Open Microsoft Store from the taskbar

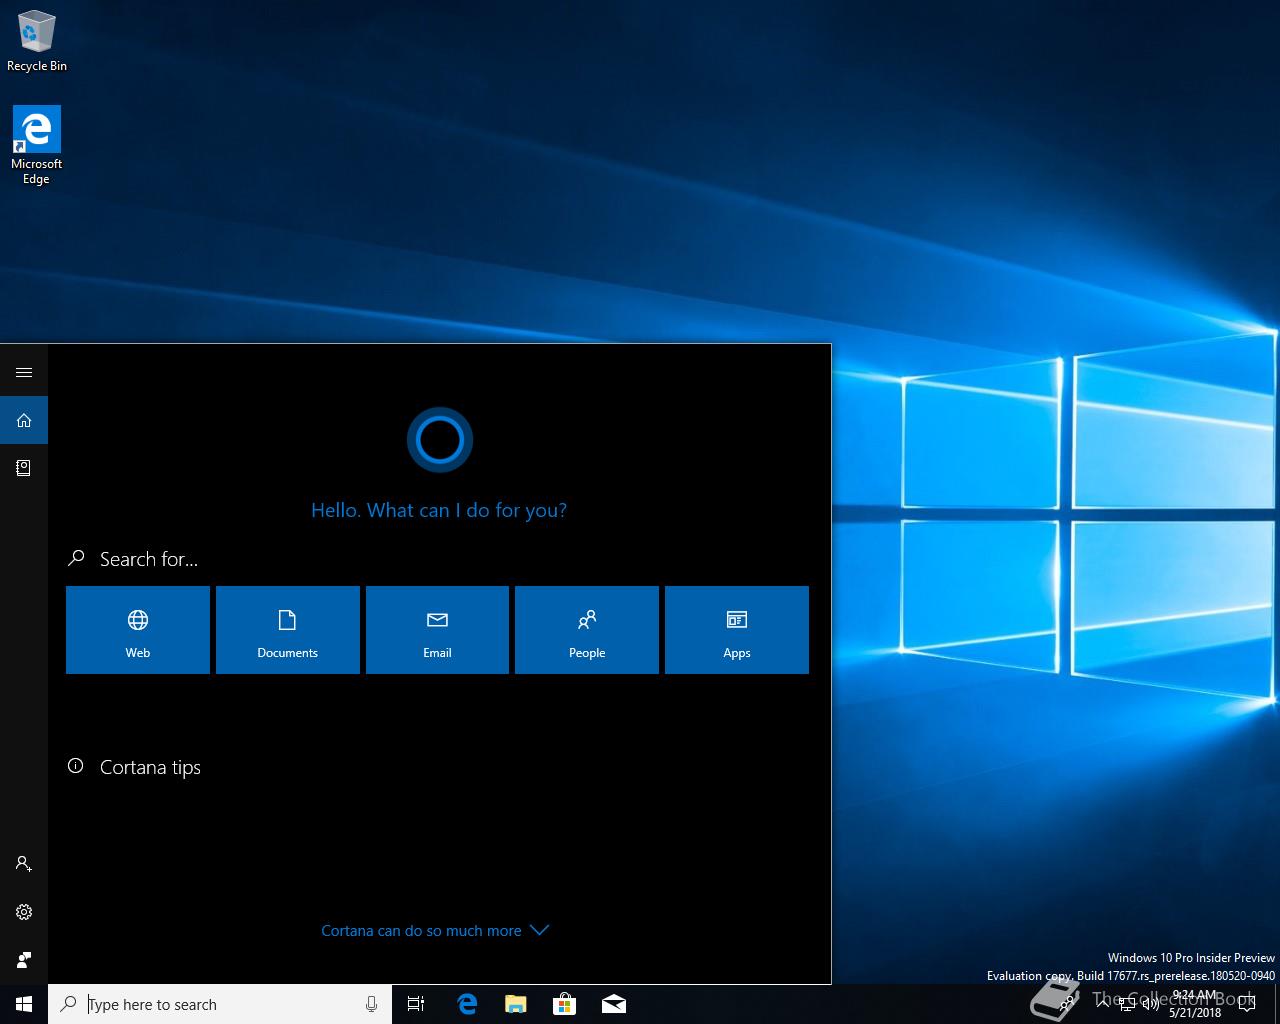point(565,1004)
